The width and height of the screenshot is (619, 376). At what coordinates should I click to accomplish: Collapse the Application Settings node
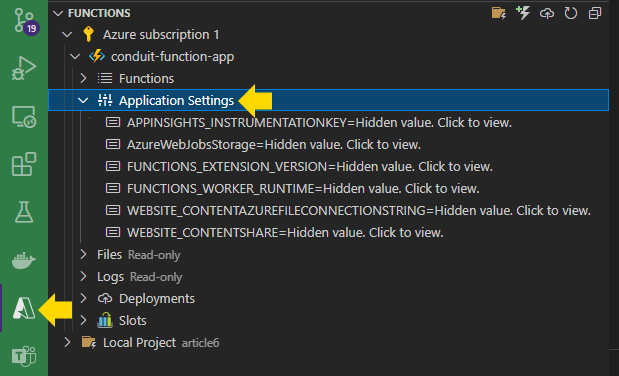tap(83, 101)
